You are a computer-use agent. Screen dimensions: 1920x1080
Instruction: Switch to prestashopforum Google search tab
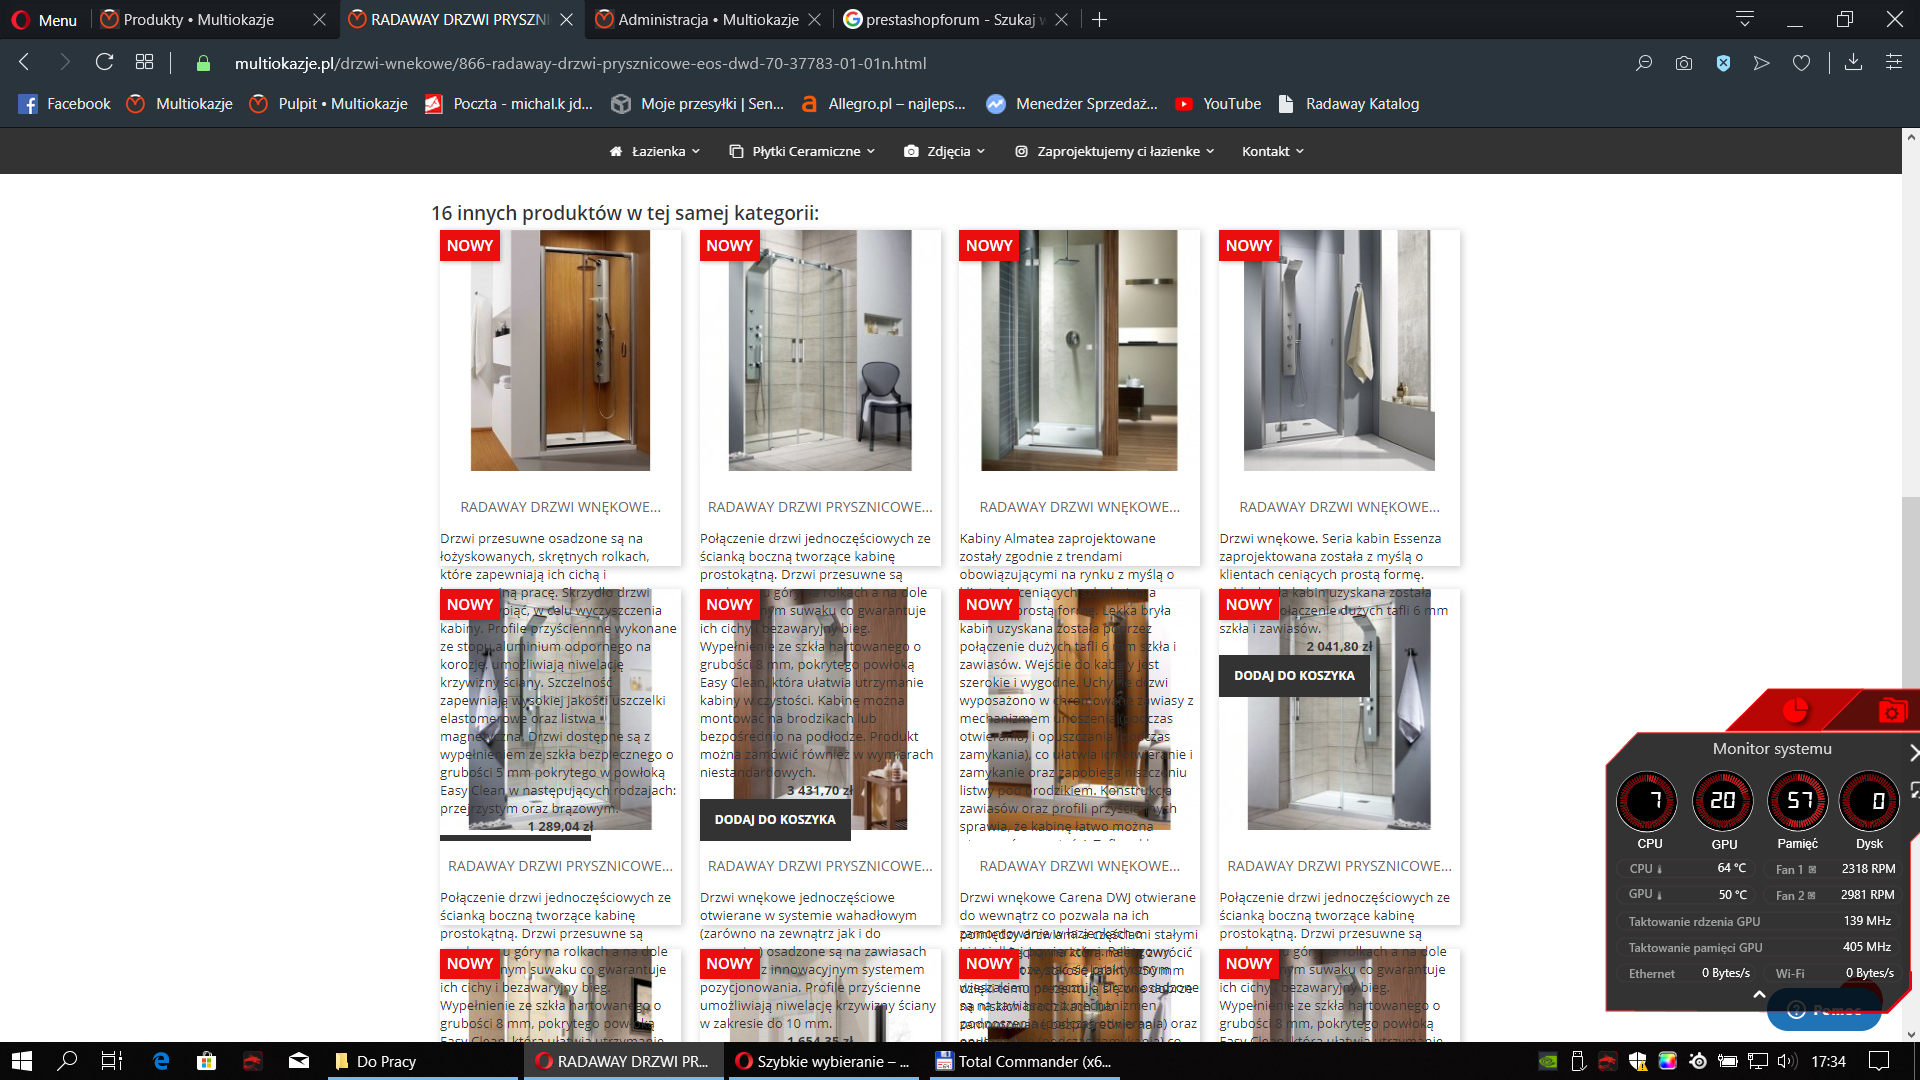point(949,19)
